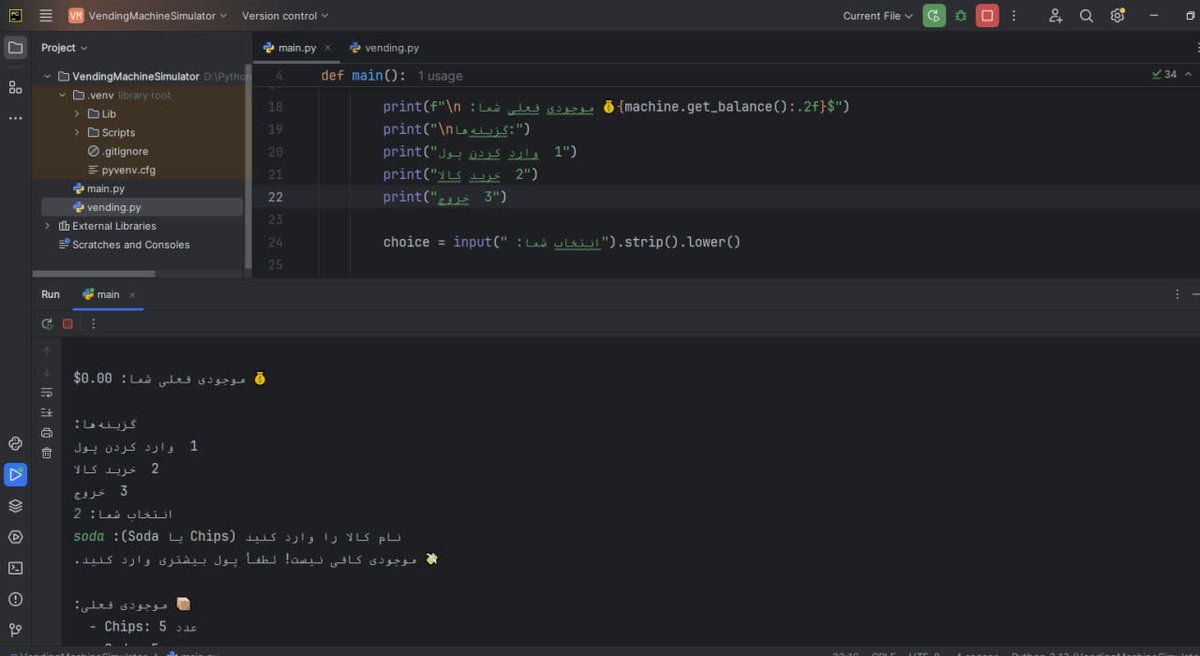The image size is (1200, 656).
Task: Expand the Scripts folder
Action: (x=77, y=132)
